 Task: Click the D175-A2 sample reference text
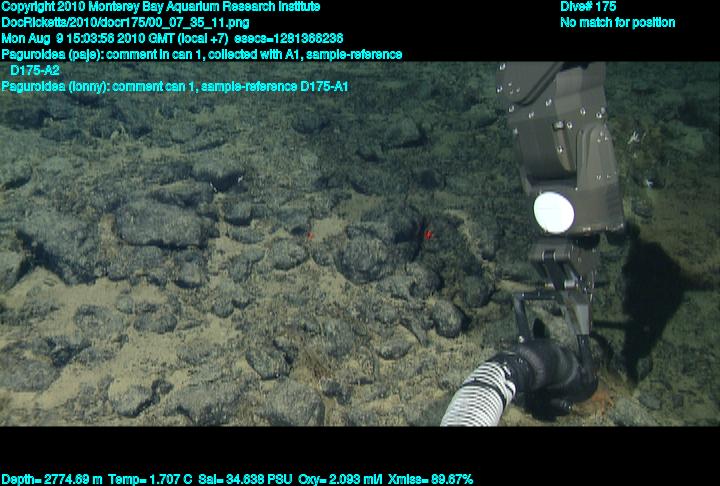coord(34,71)
